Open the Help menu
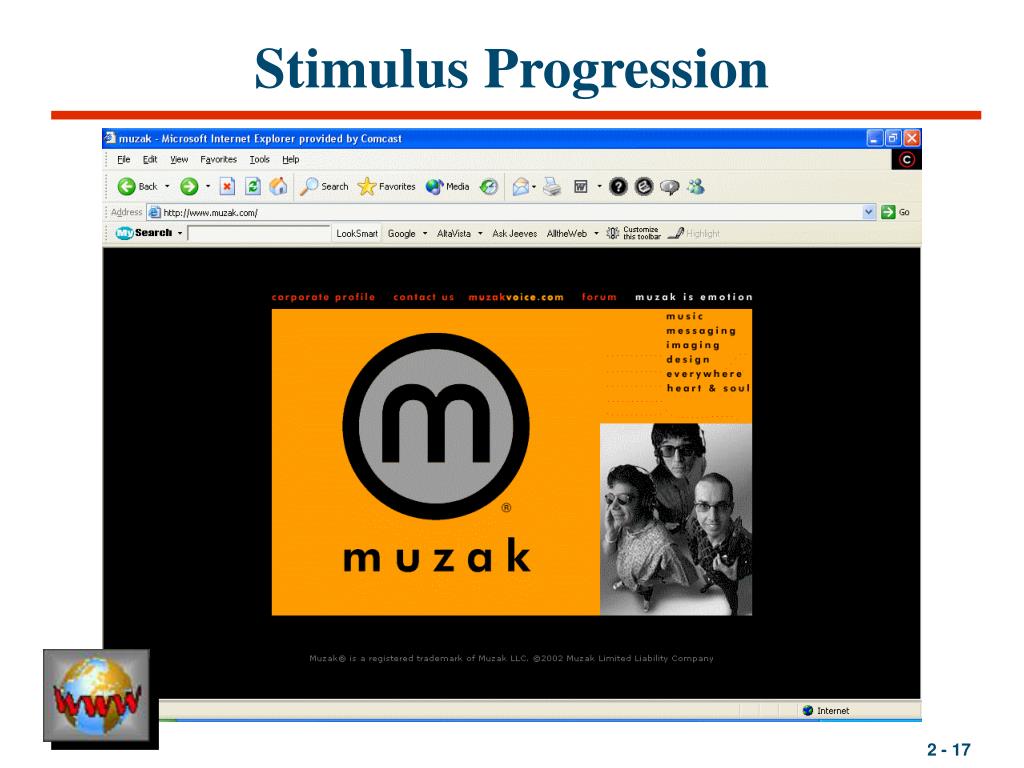Screen dimensions: 1024x768 pos(291,159)
